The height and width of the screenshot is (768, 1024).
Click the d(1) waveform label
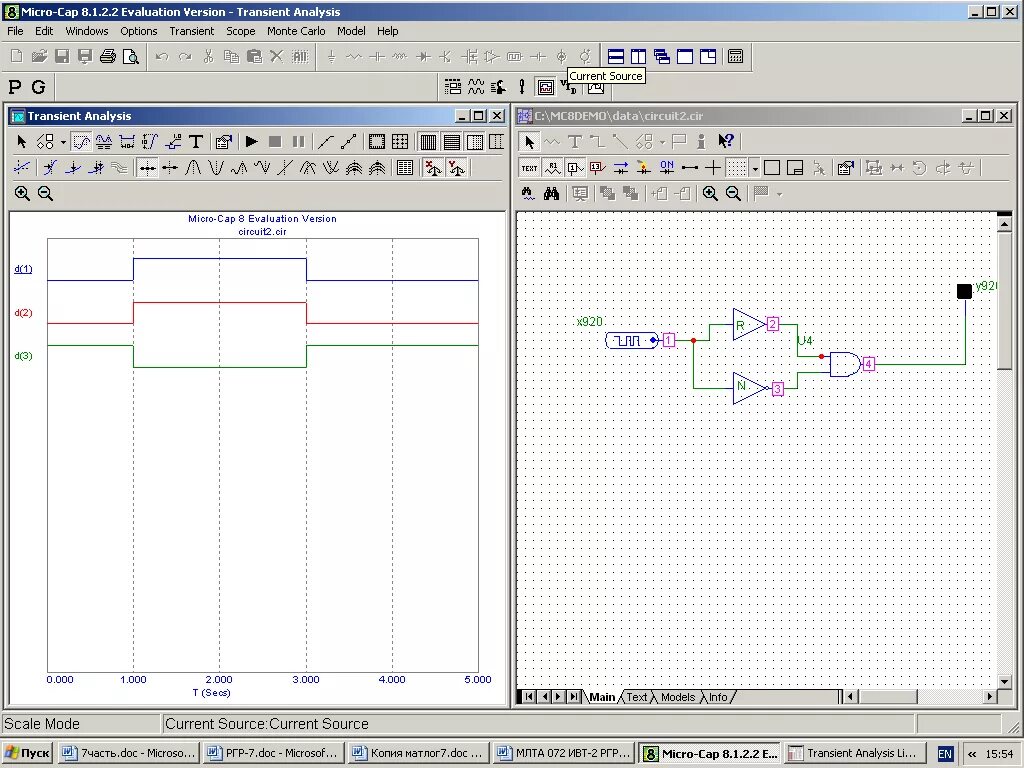24,269
